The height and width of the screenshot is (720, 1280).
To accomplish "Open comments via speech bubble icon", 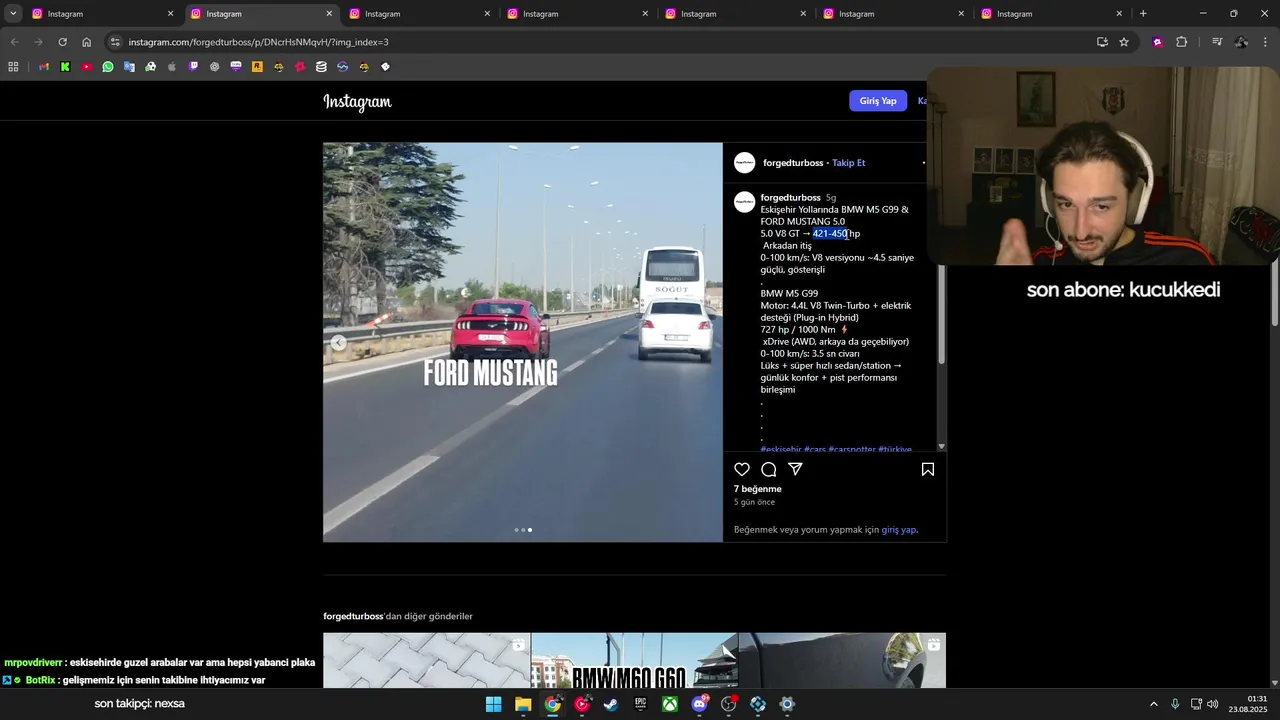I will coord(769,469).
